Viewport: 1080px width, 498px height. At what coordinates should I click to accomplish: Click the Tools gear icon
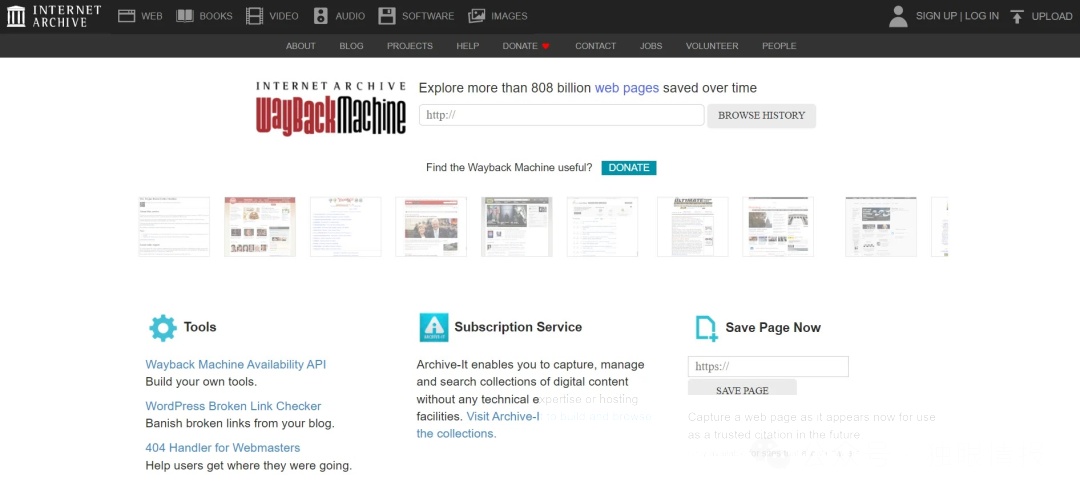coord(163,328)
